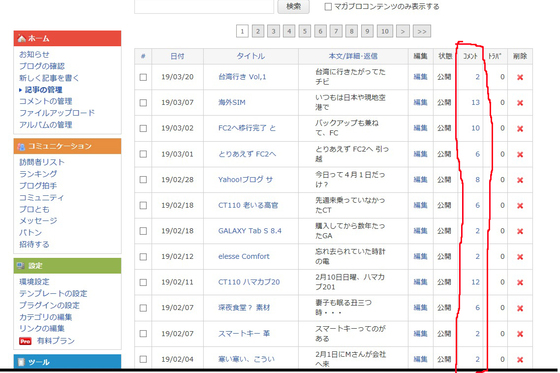The width and height of the screenshot is (560, 373).
Task: Click 編集 for the 海外SIM row
Action: 420,103
